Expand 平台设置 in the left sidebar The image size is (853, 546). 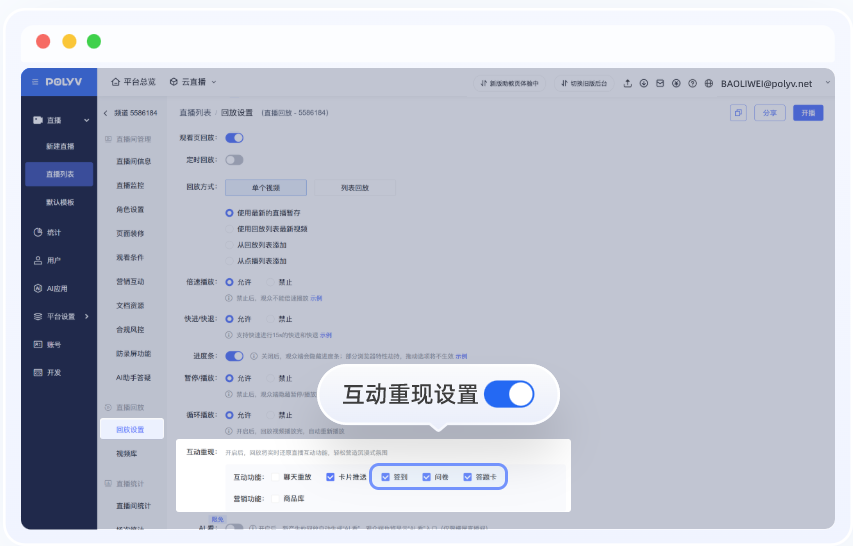[60, 316]
